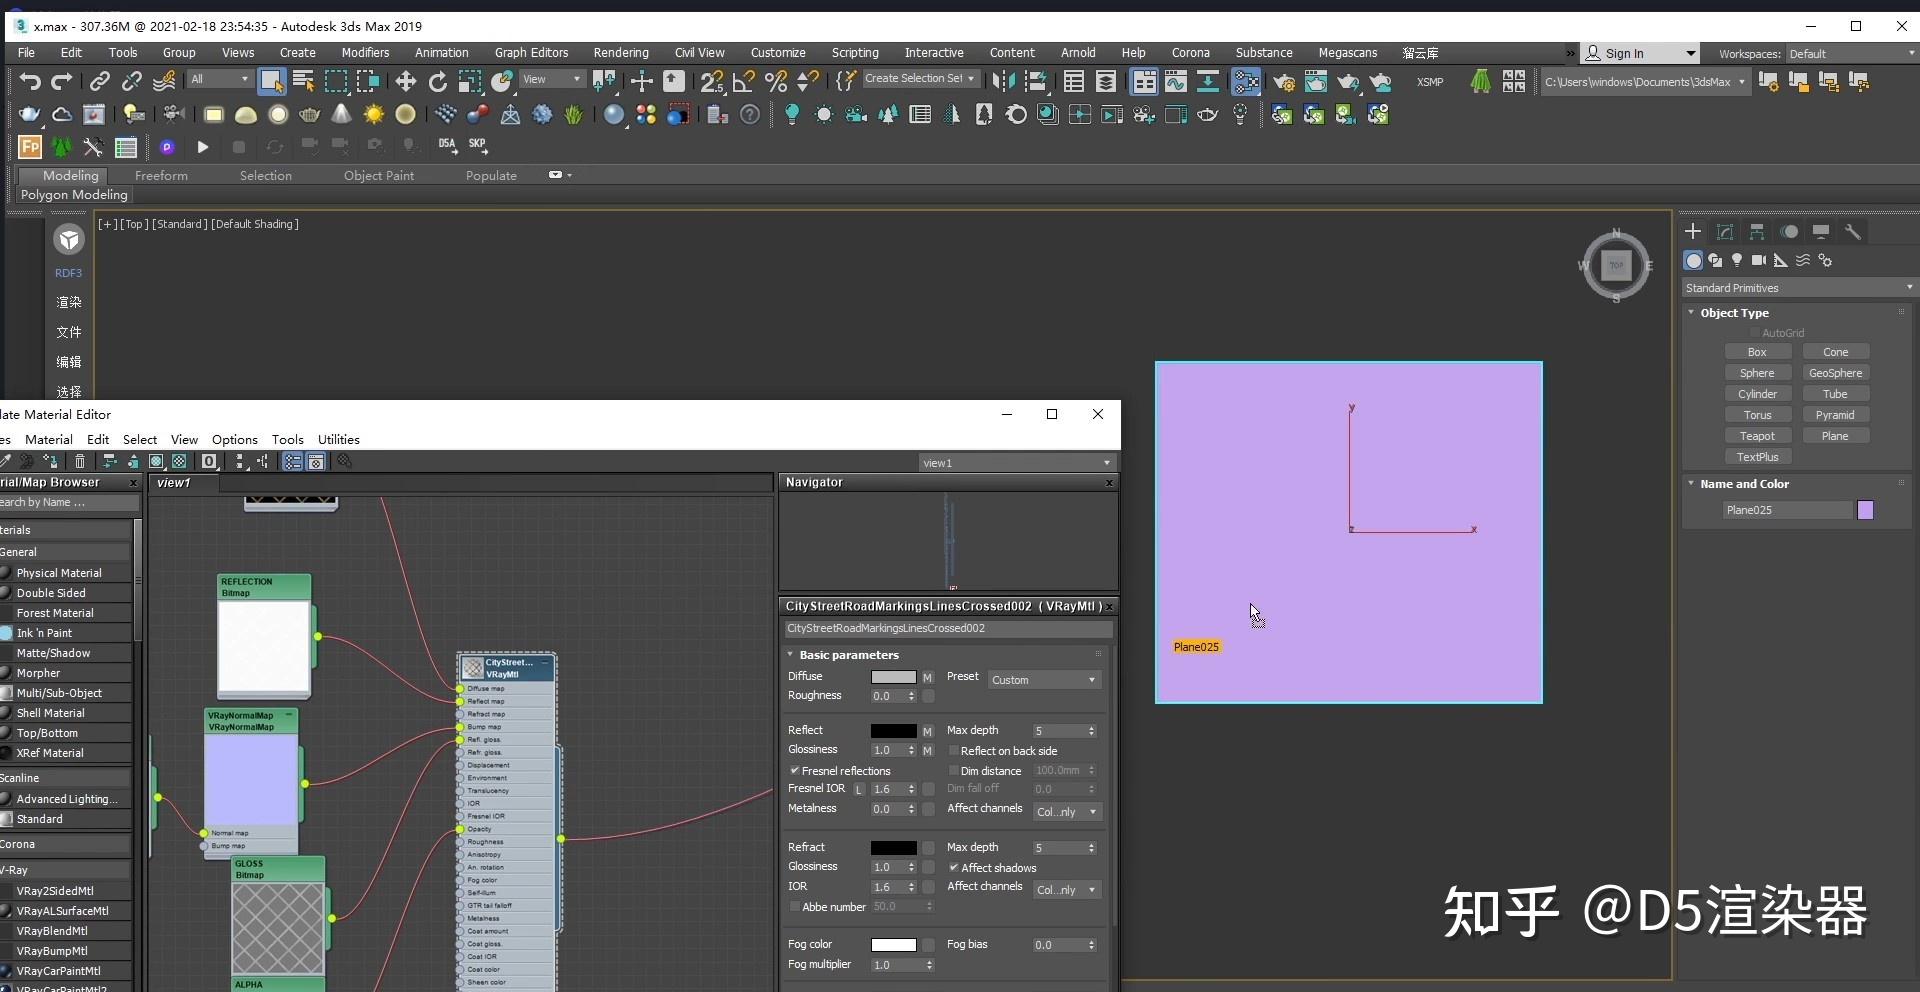Select the Rotate transform tool
Screen dimensions: 1920x992
pos(438,82)
